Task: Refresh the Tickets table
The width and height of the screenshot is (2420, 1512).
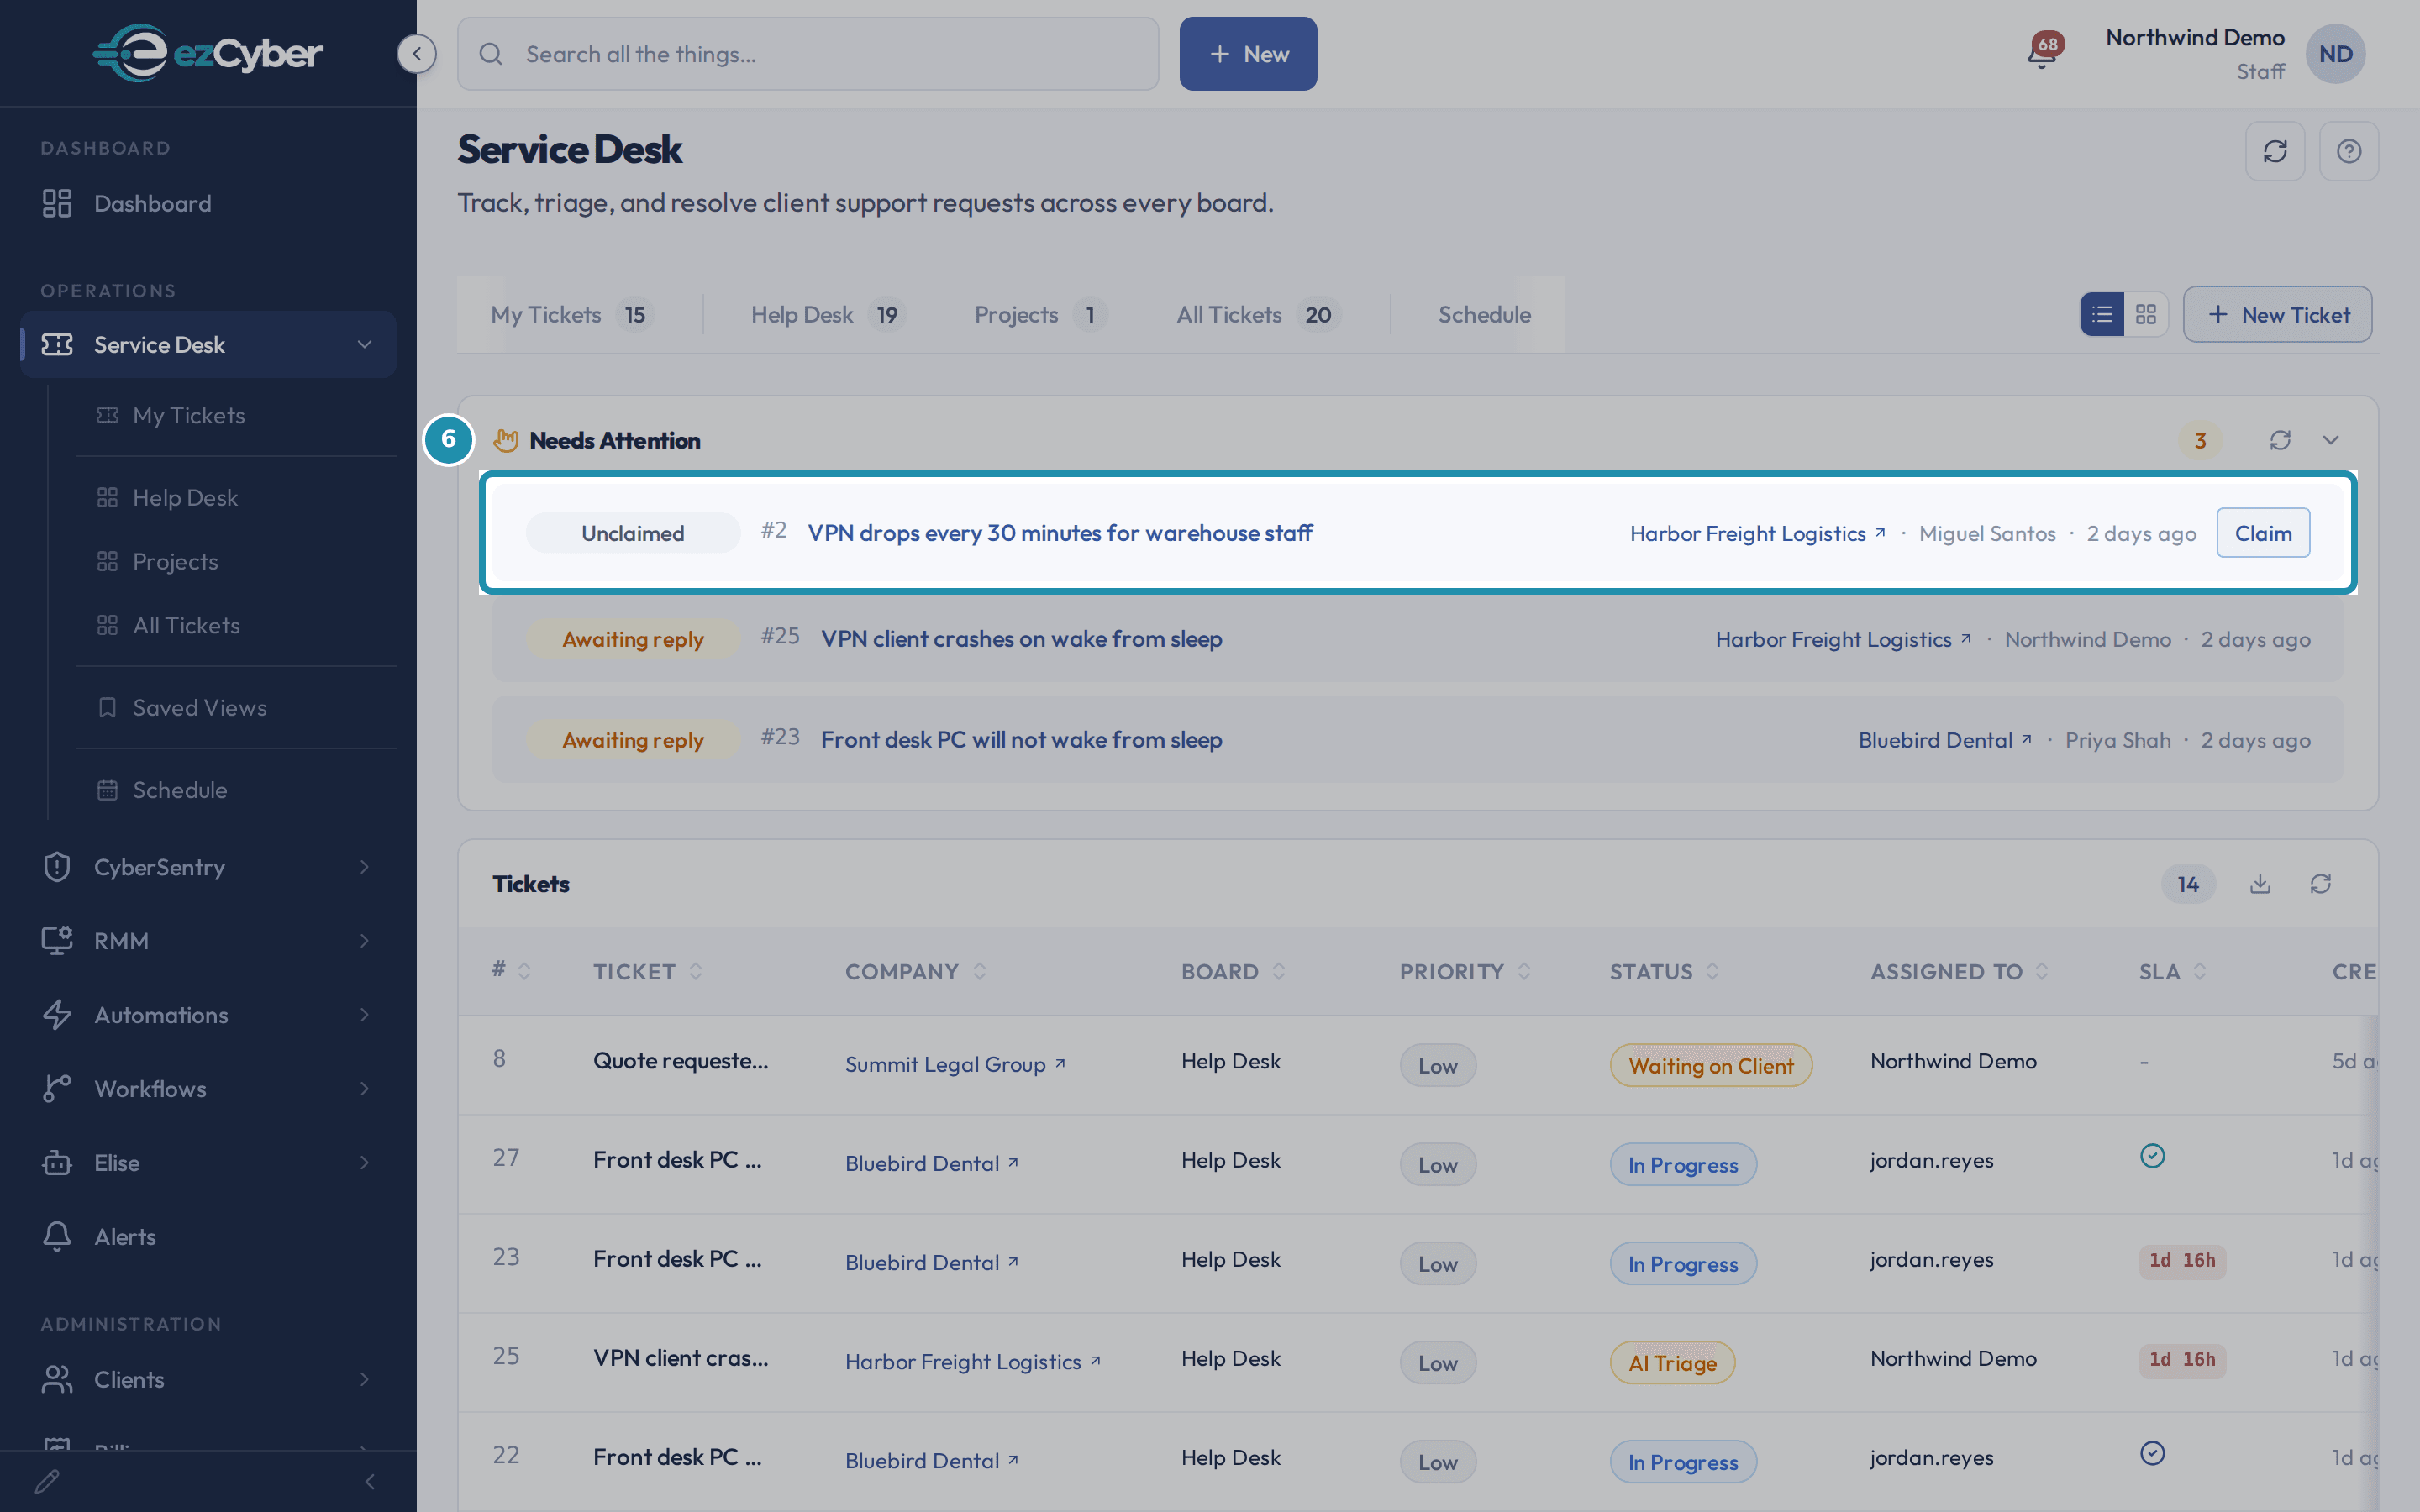Action: pyautogui.click(x=2321, y=884)
